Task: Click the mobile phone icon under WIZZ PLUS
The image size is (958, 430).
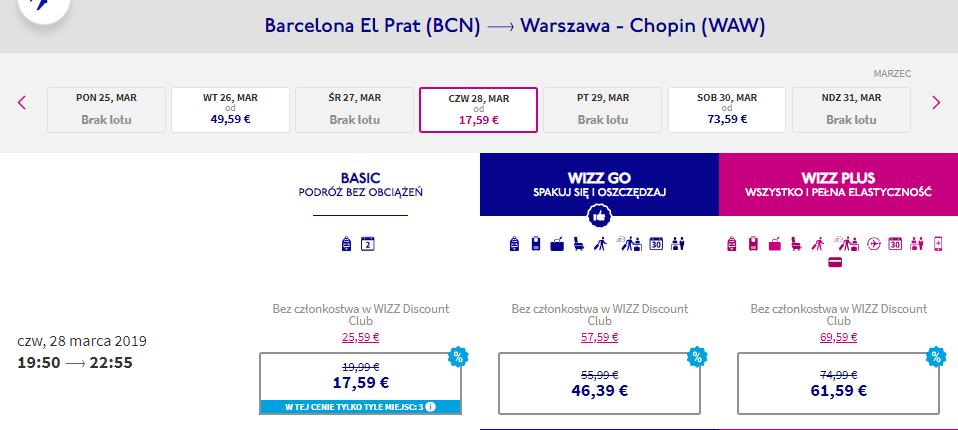Action: click(x=938, y=244)
